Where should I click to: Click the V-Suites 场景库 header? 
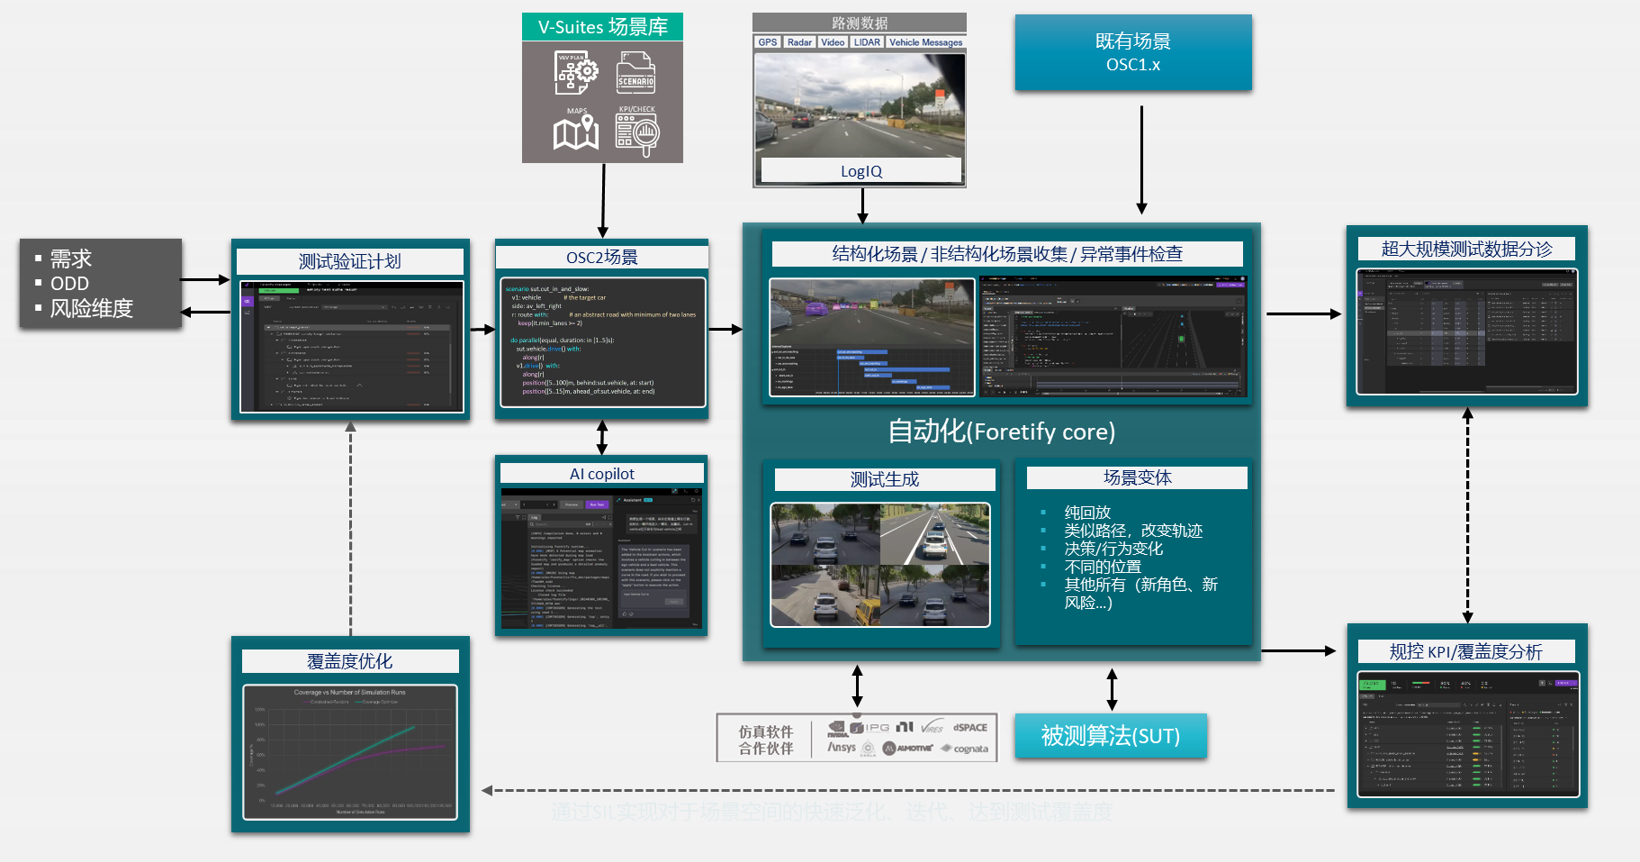602,27
